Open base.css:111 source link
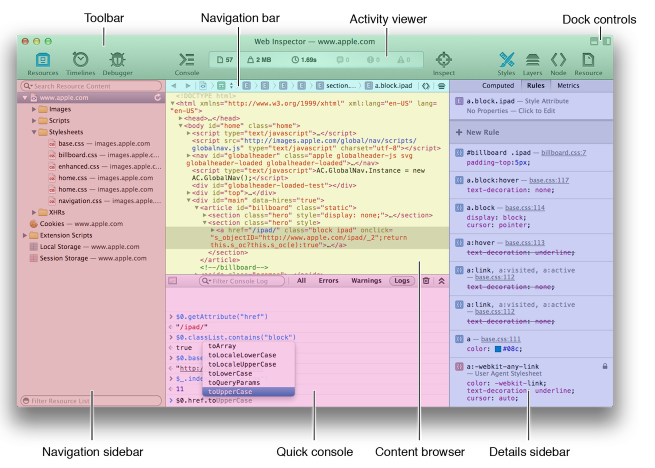655x468 pixels. click(x=500, y=339)
